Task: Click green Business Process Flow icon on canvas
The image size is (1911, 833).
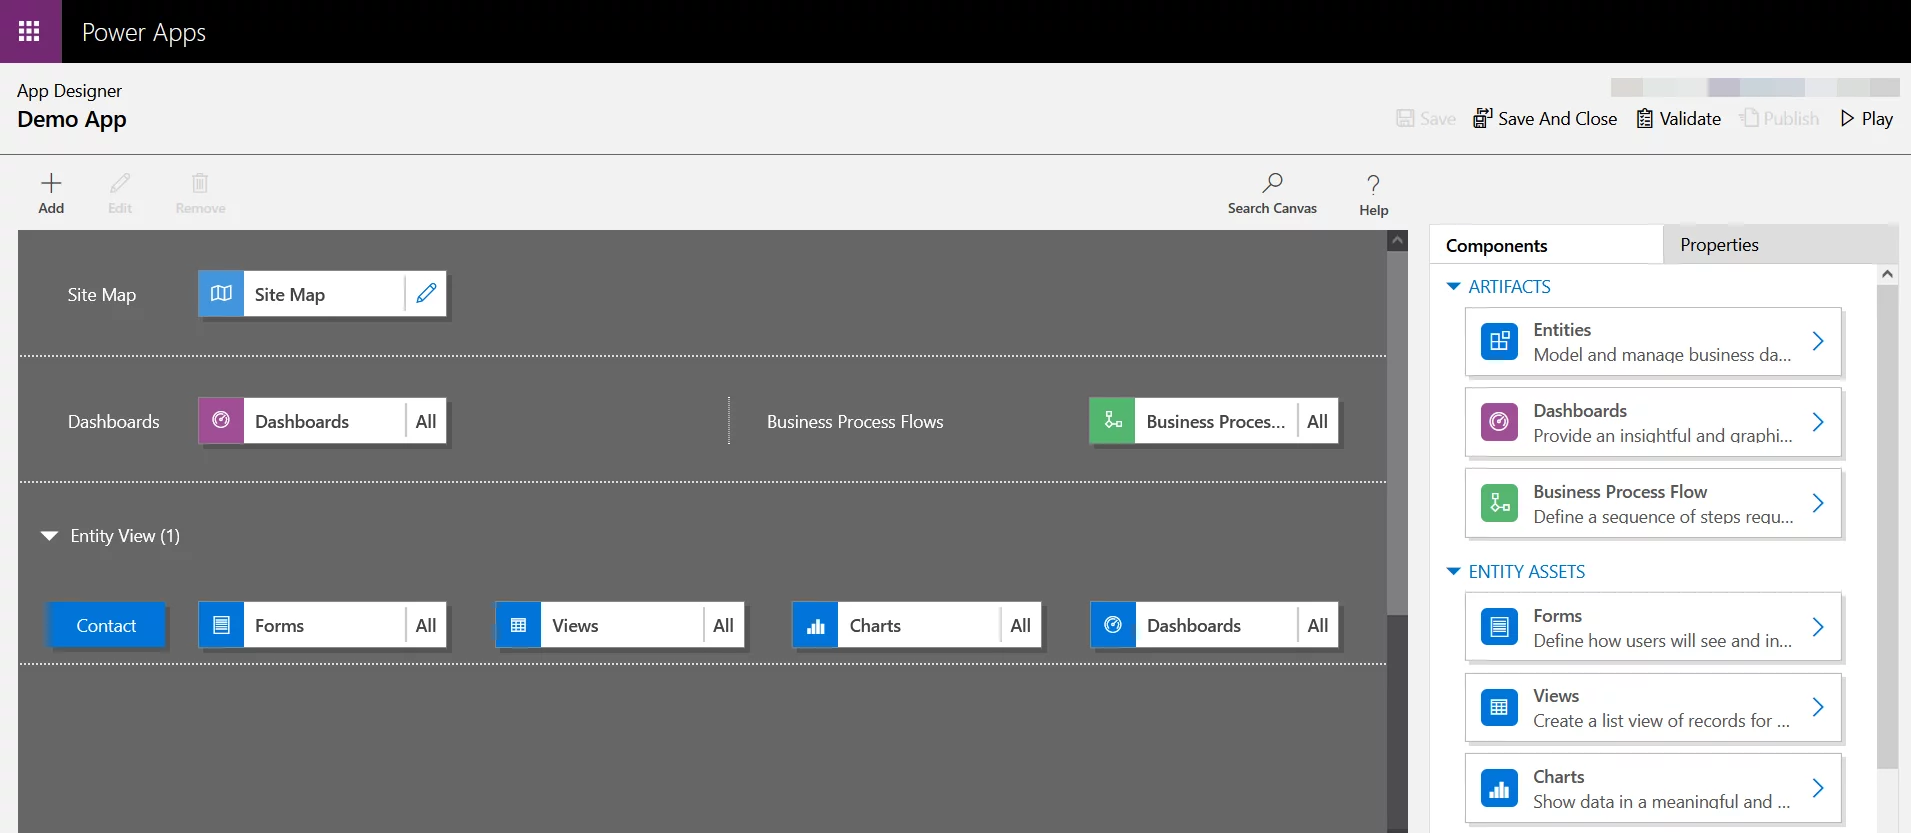Action: (1112, 421)
